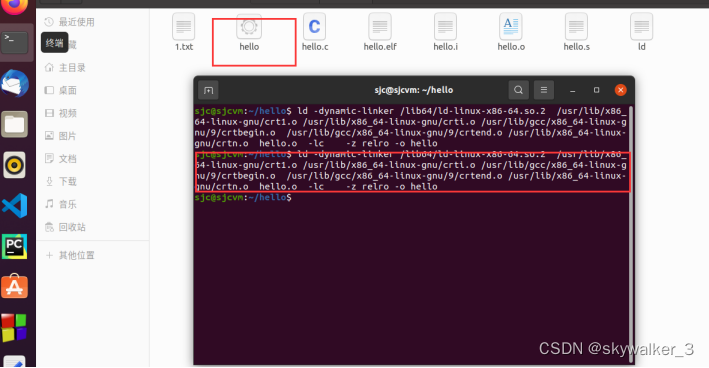Click the terminal scrollbar
The height and width of the screenshot is (368, 709).
631,235
